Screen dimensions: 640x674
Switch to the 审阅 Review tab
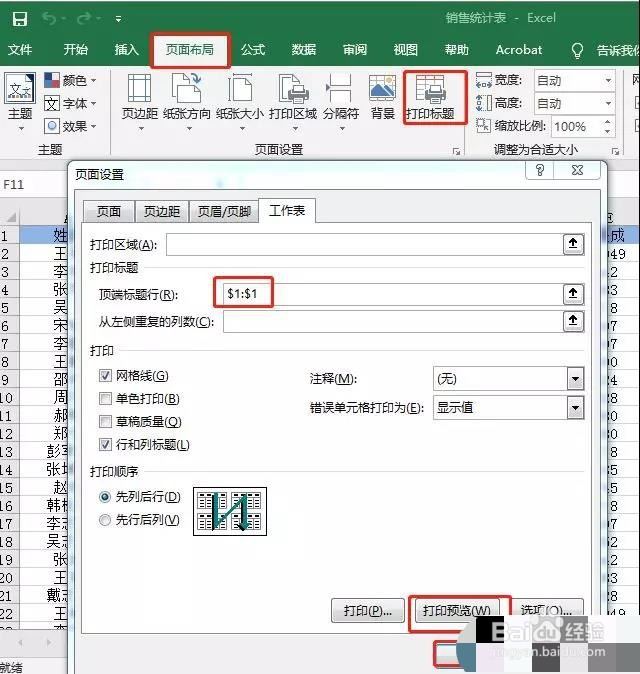pyautogui.click(x=355, y=50)
